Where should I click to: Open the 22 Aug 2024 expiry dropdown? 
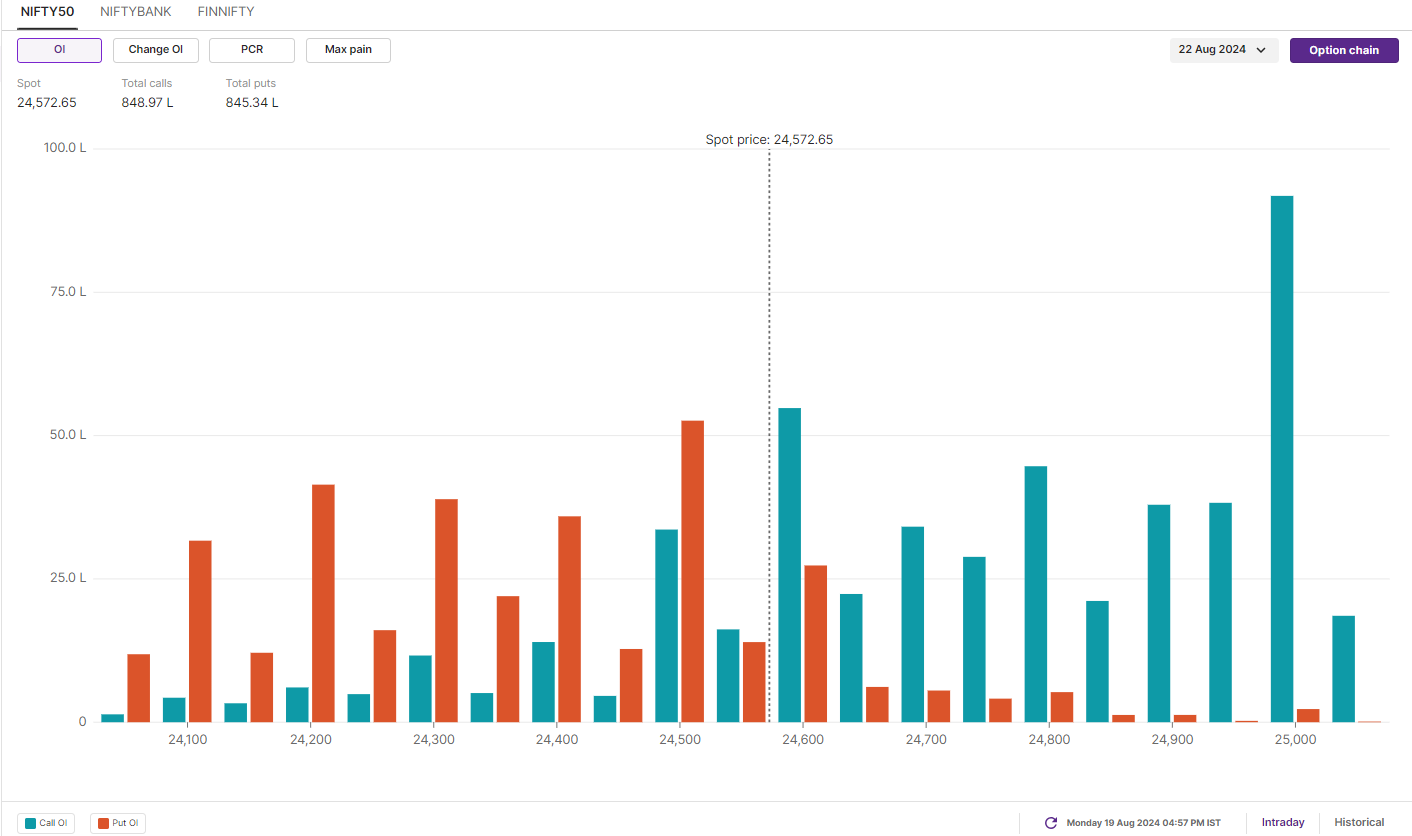(1224, 50)
